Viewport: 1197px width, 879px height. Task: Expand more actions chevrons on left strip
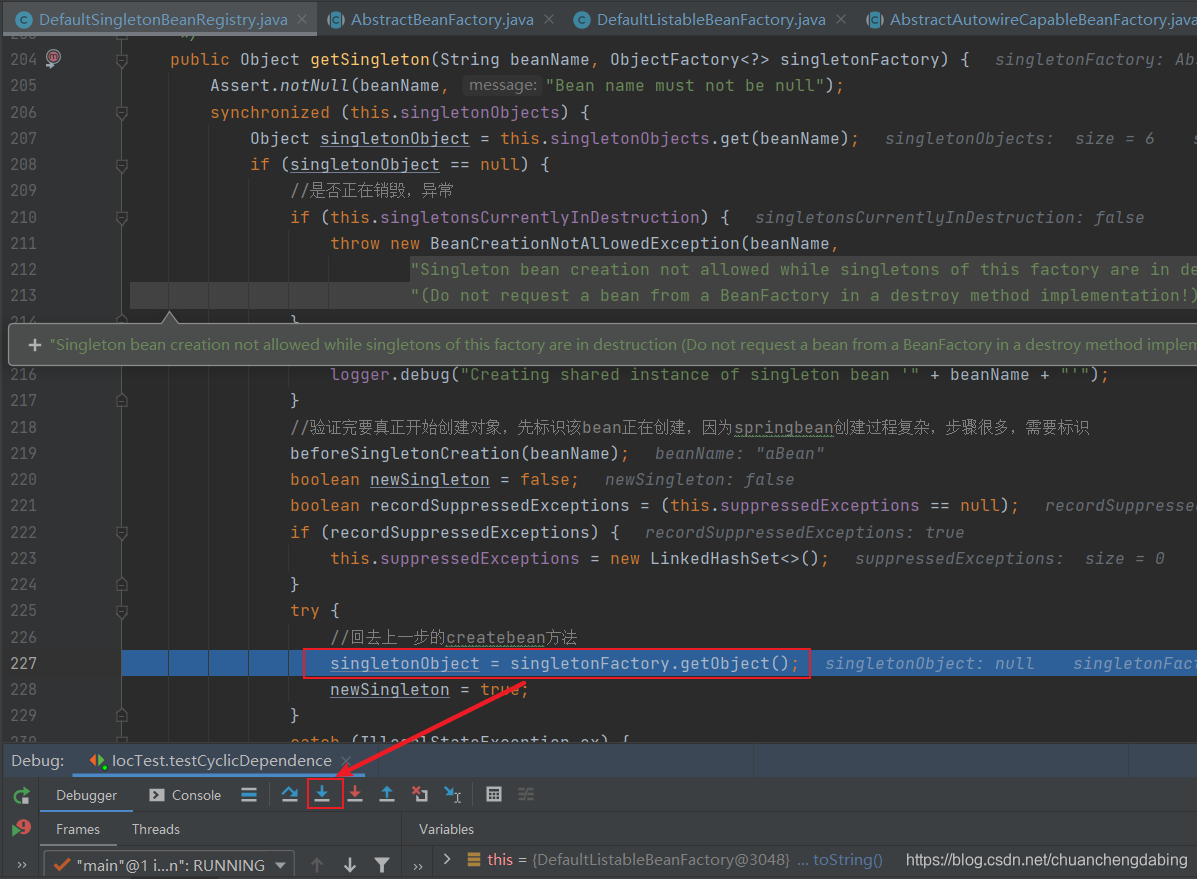point(21,865)
